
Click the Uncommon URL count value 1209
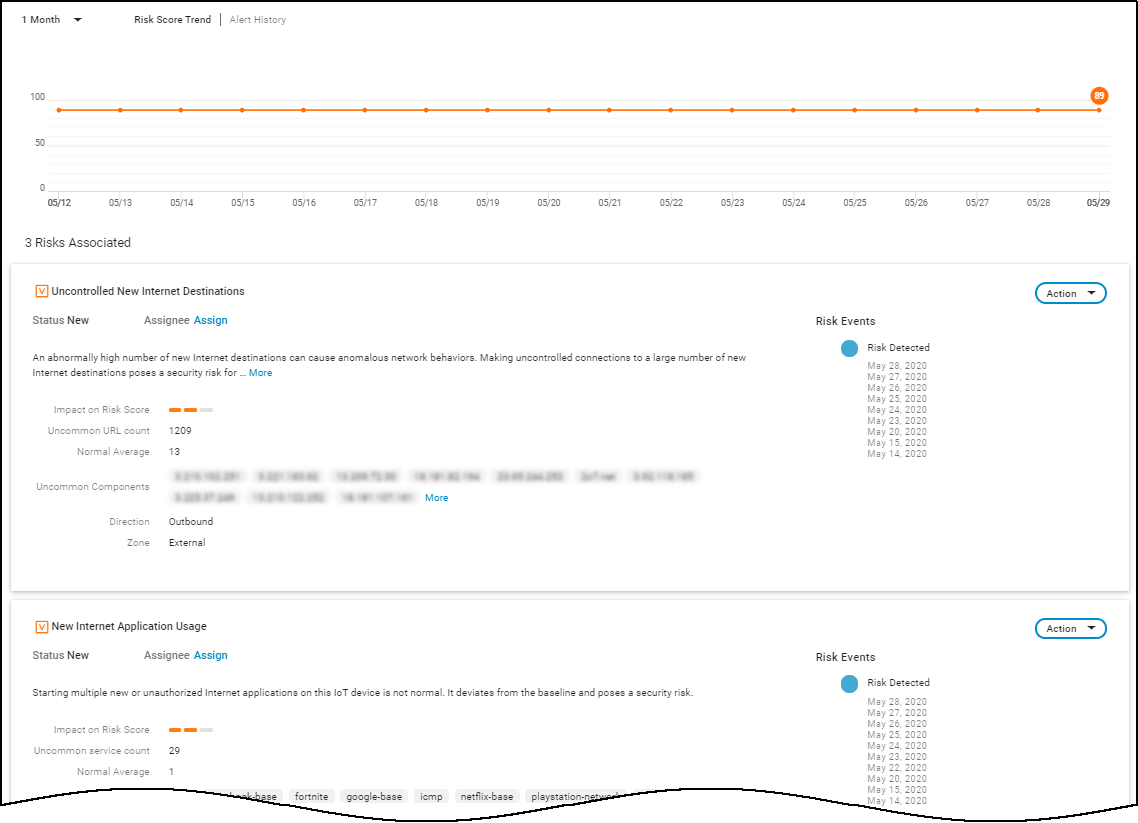pos(180,431)
